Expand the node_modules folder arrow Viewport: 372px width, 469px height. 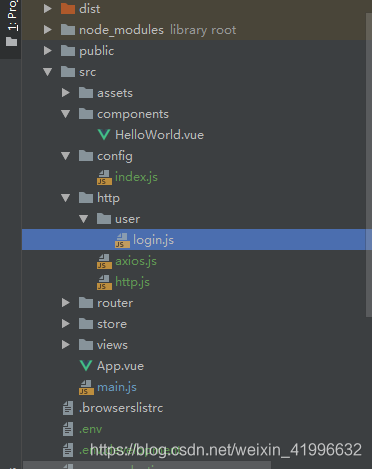pyautogui.click(x=48, y=30)
